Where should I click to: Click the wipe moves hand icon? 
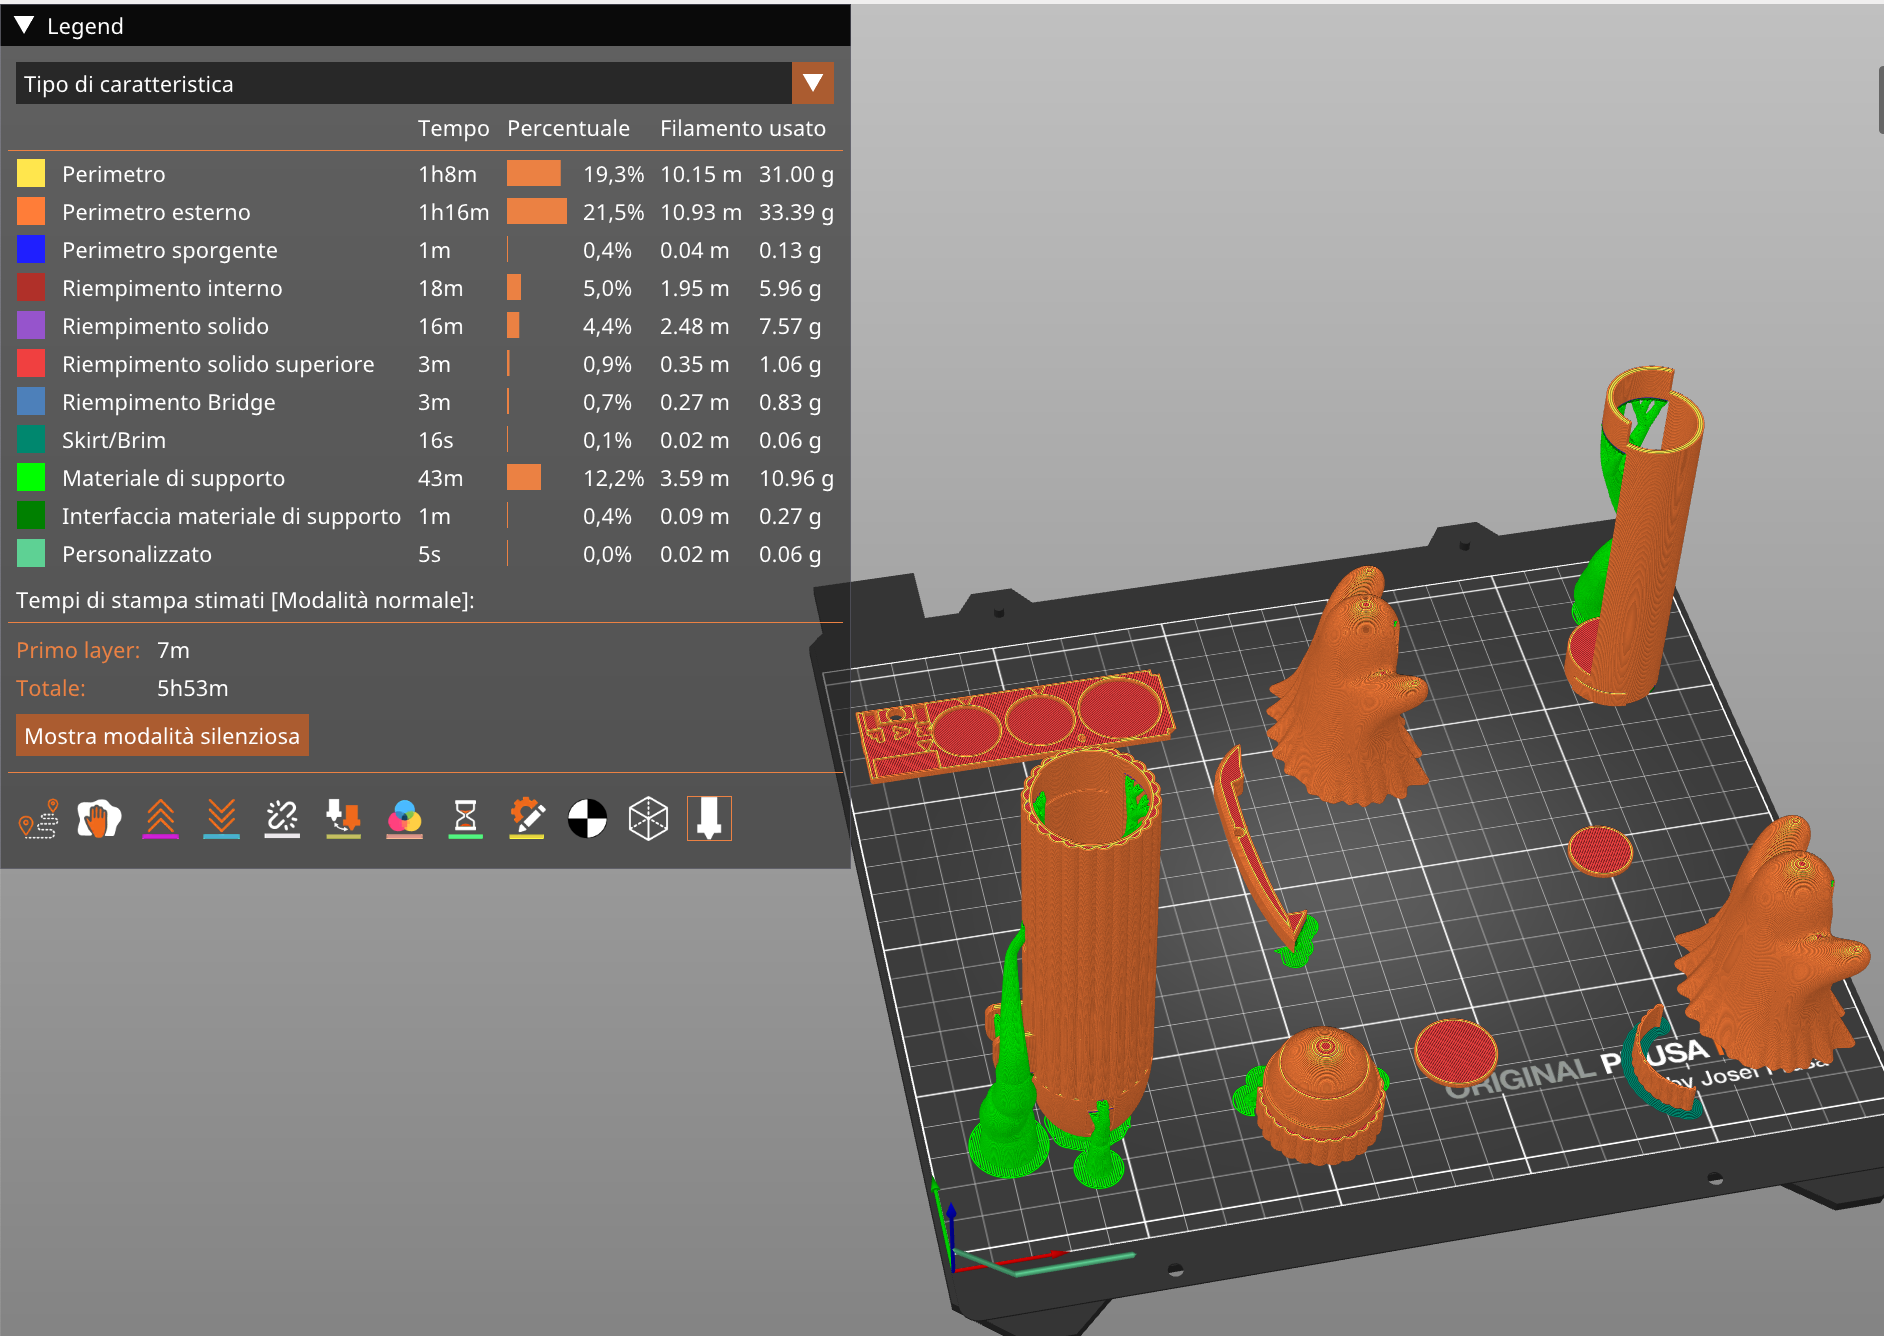(x=99, y=819)
